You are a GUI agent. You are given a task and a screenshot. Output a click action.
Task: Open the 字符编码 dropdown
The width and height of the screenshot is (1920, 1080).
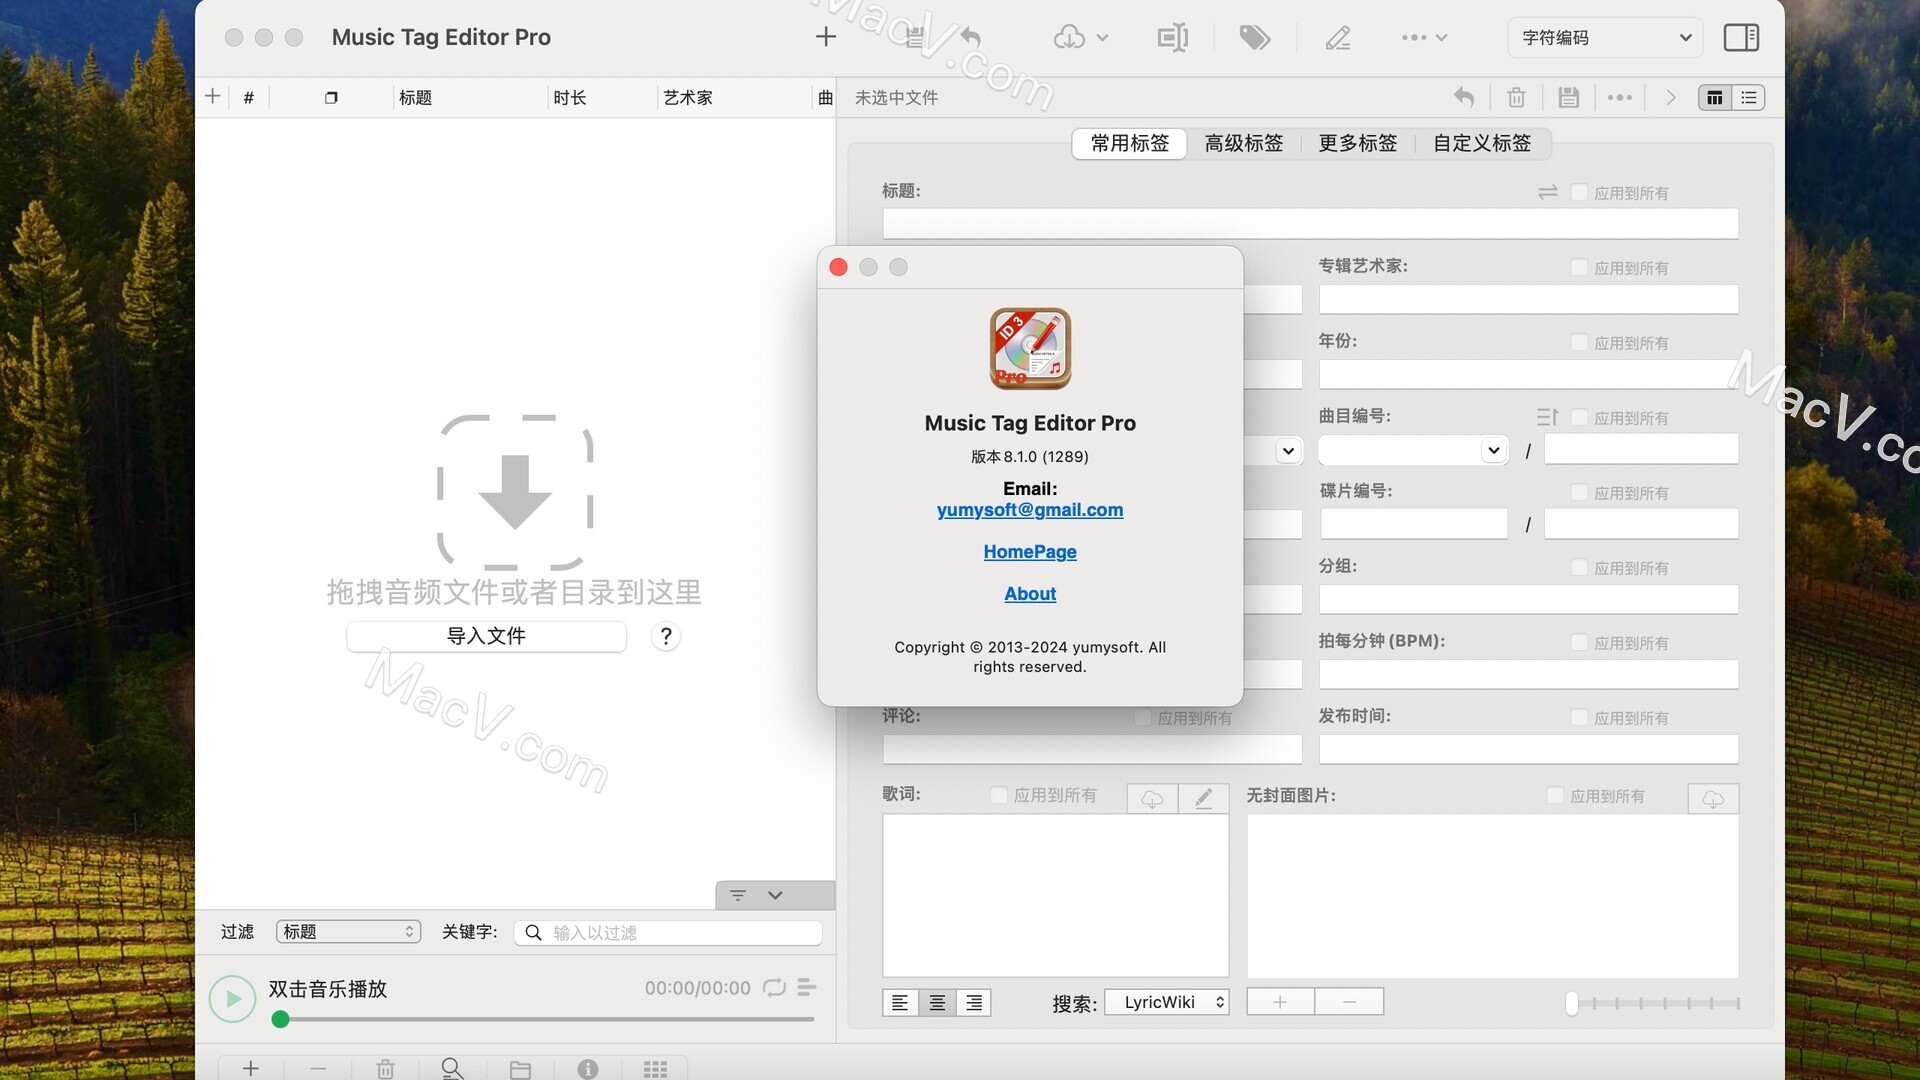point(1604,37)
